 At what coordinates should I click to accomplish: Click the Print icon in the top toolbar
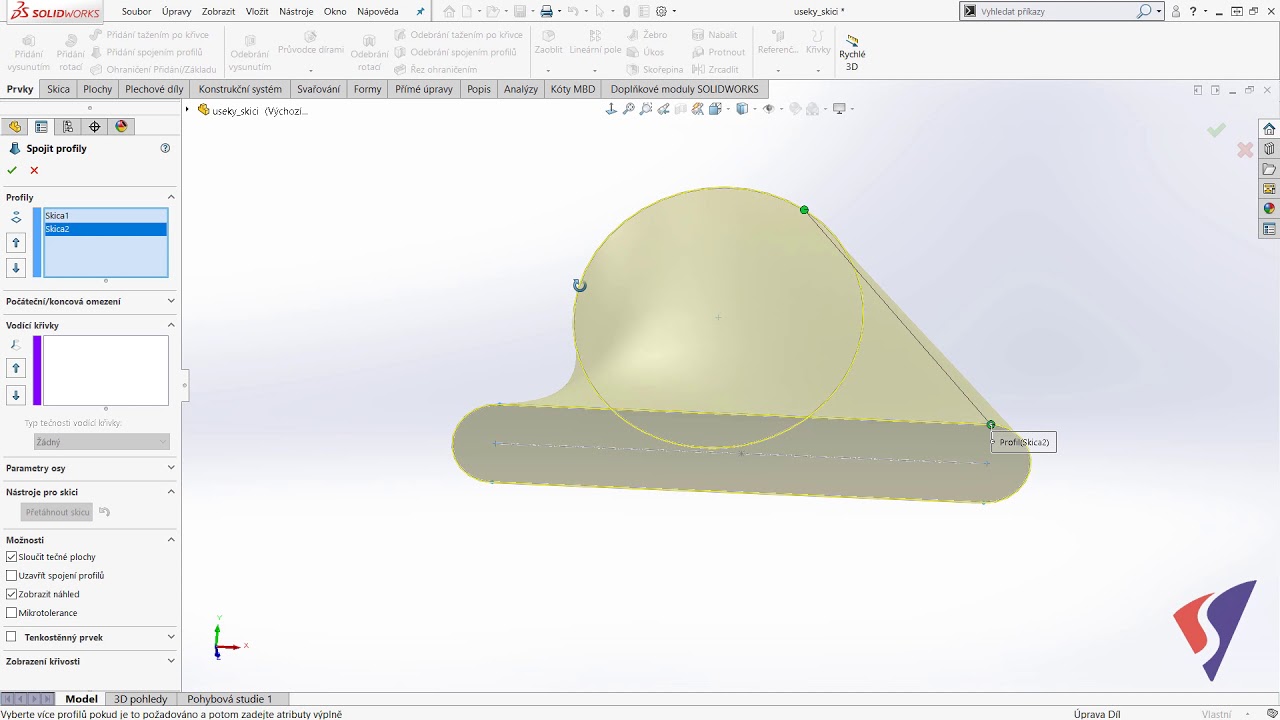pos(546,12)
